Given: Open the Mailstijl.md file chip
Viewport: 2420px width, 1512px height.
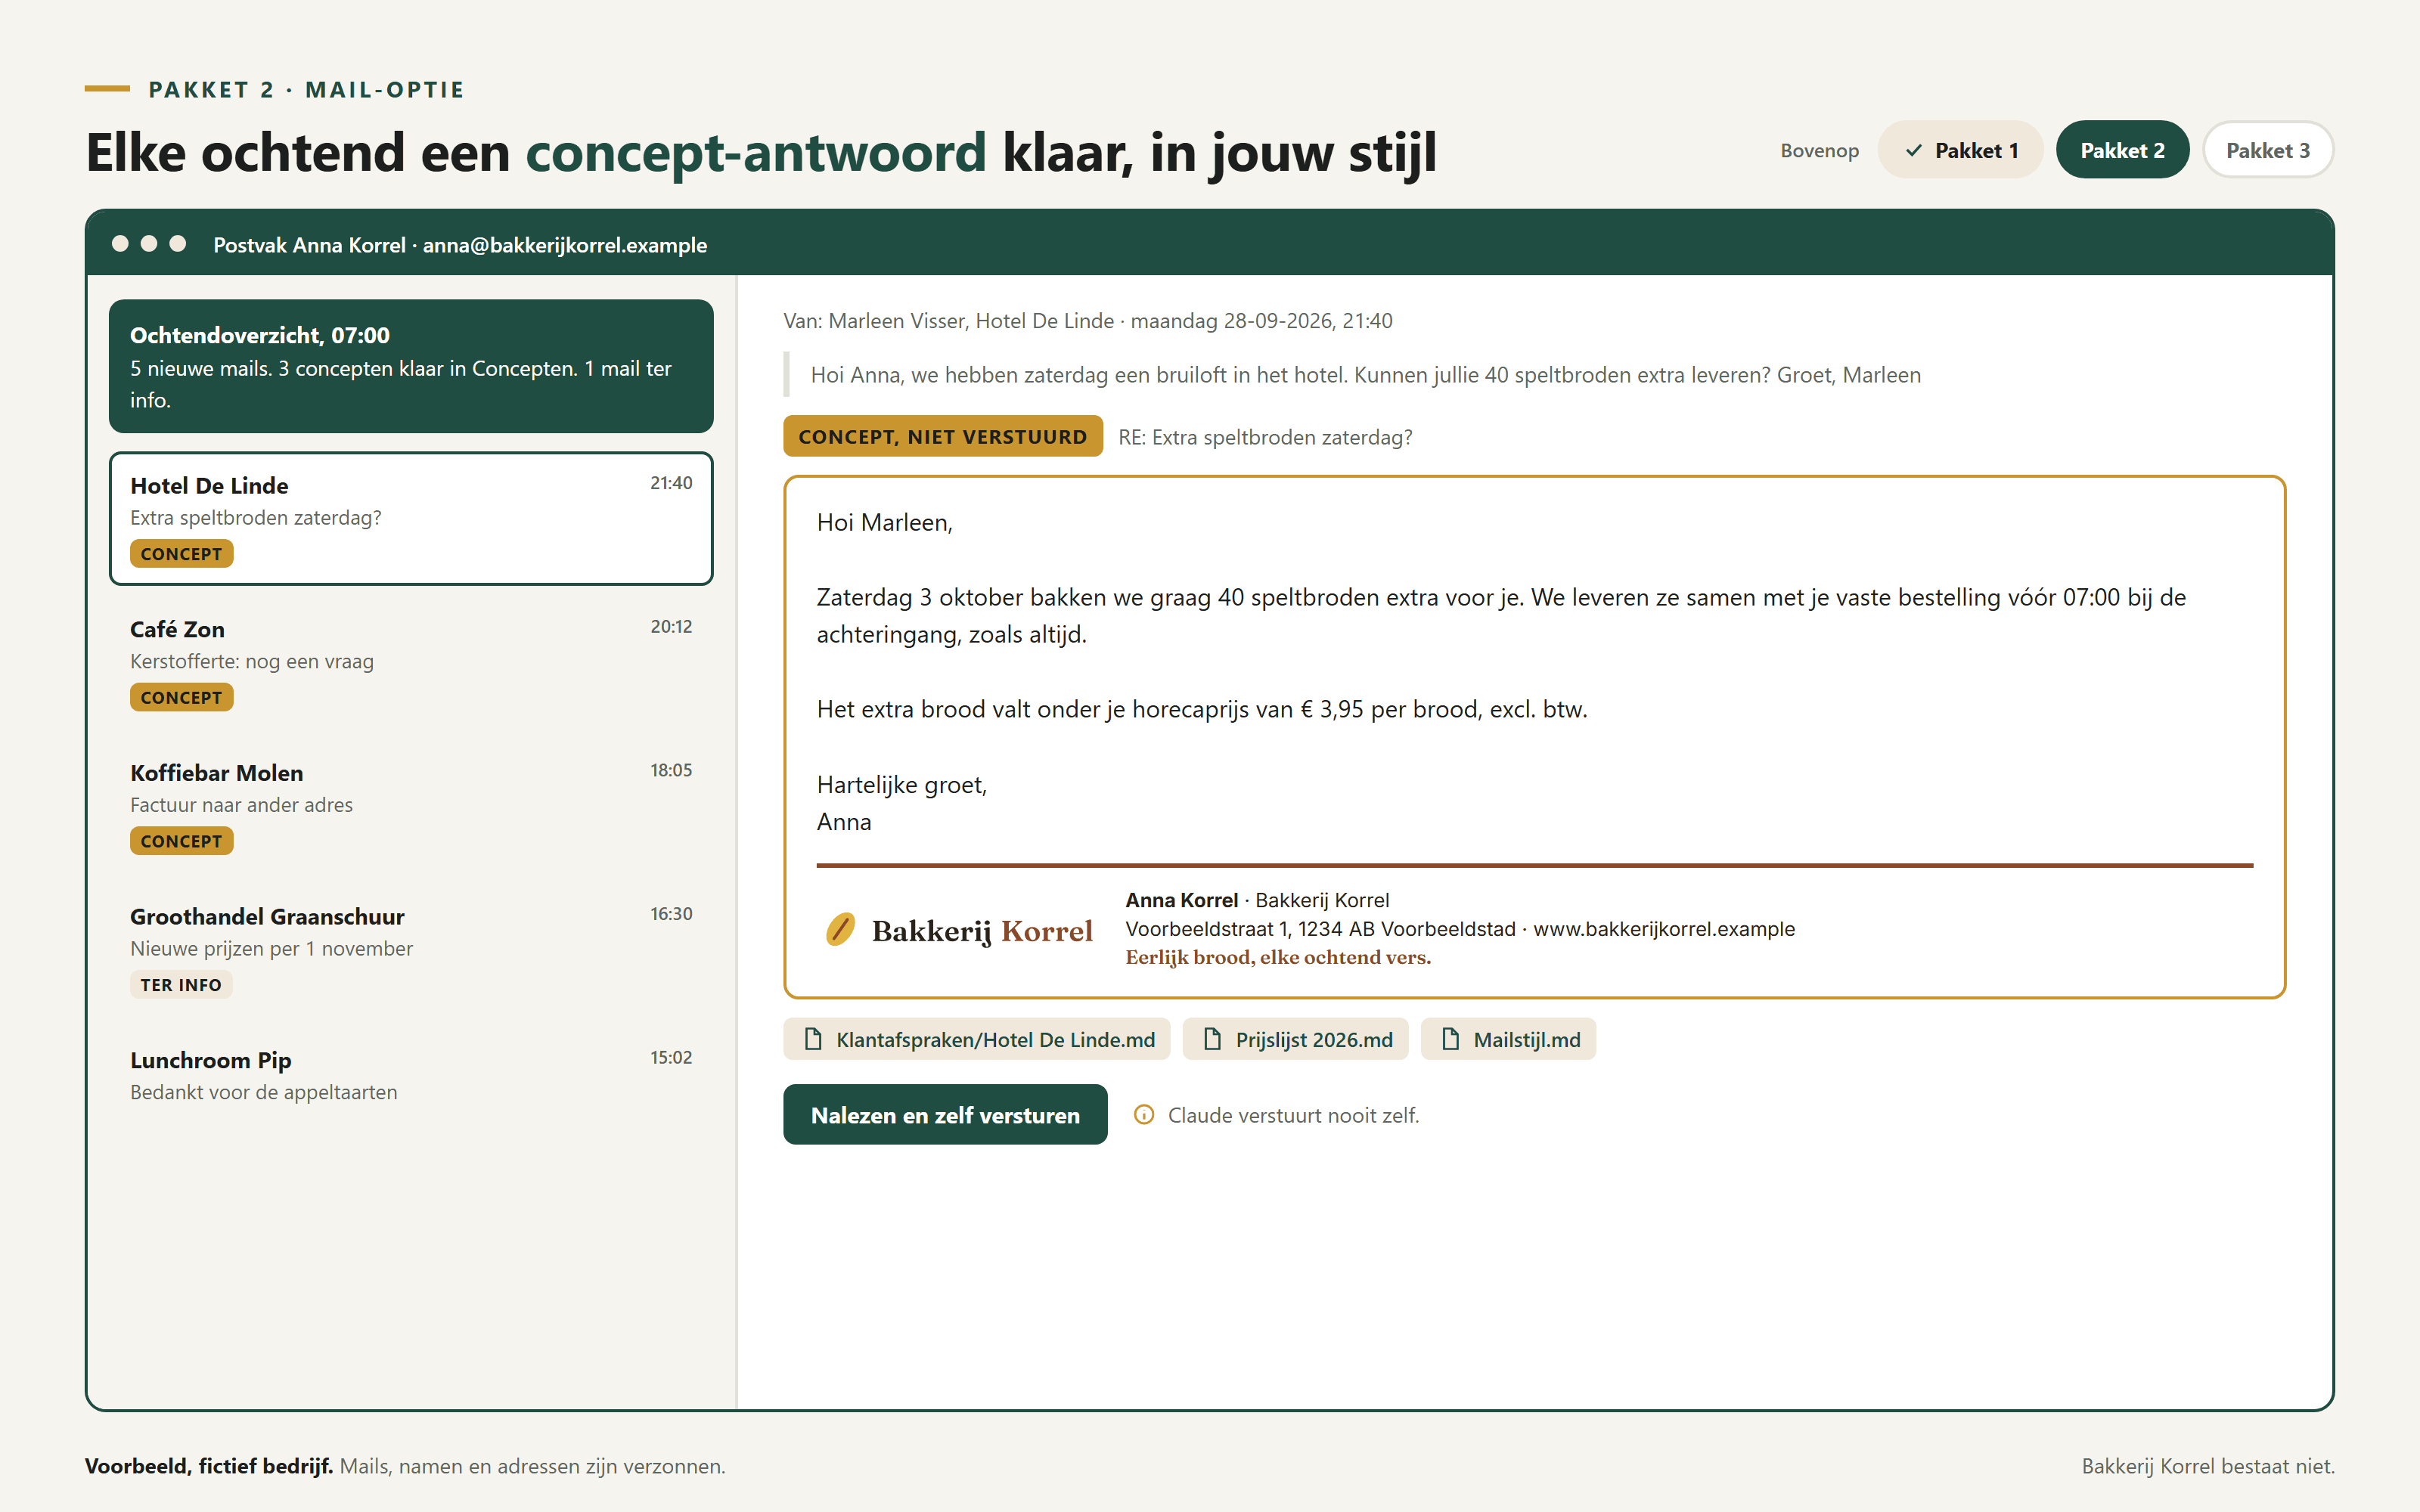Looking at the screenshot, I should tap(1508, 1039).
